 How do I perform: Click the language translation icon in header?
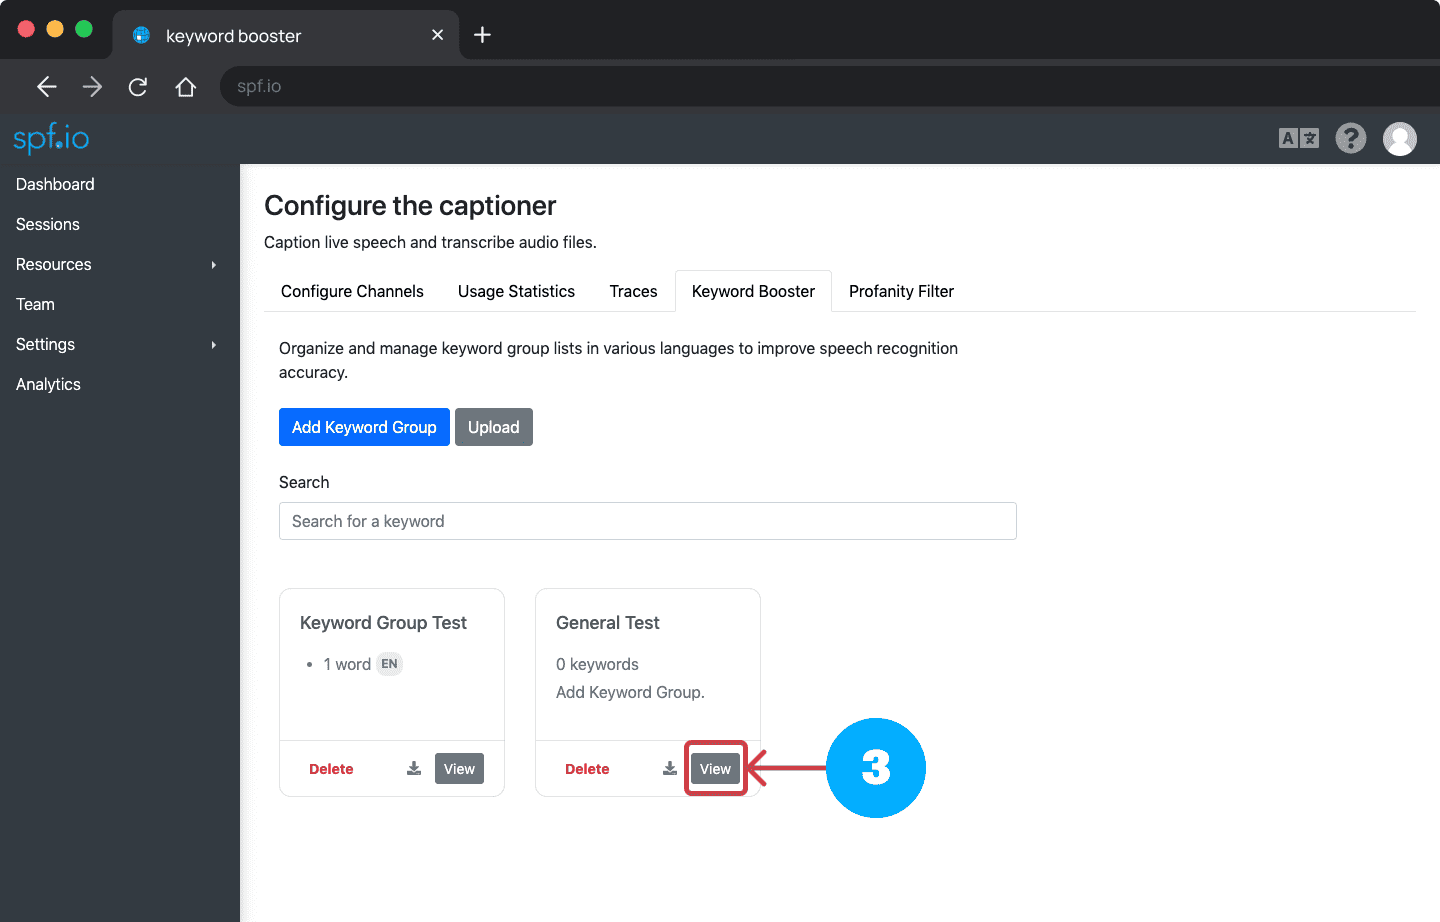(1298, 138)
